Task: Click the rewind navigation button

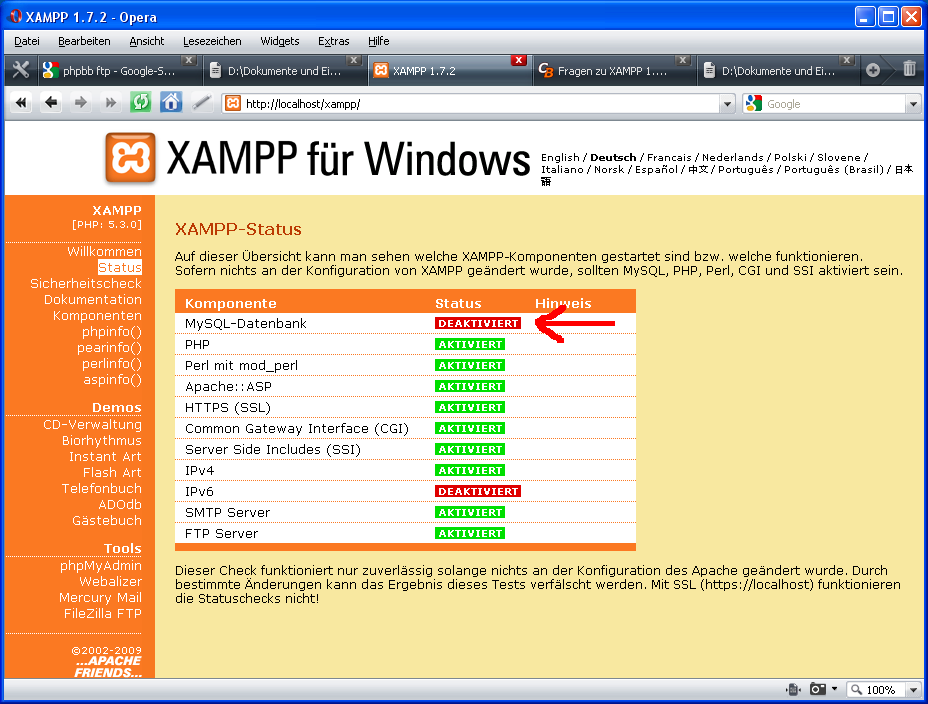Action: tap(21, 103)
